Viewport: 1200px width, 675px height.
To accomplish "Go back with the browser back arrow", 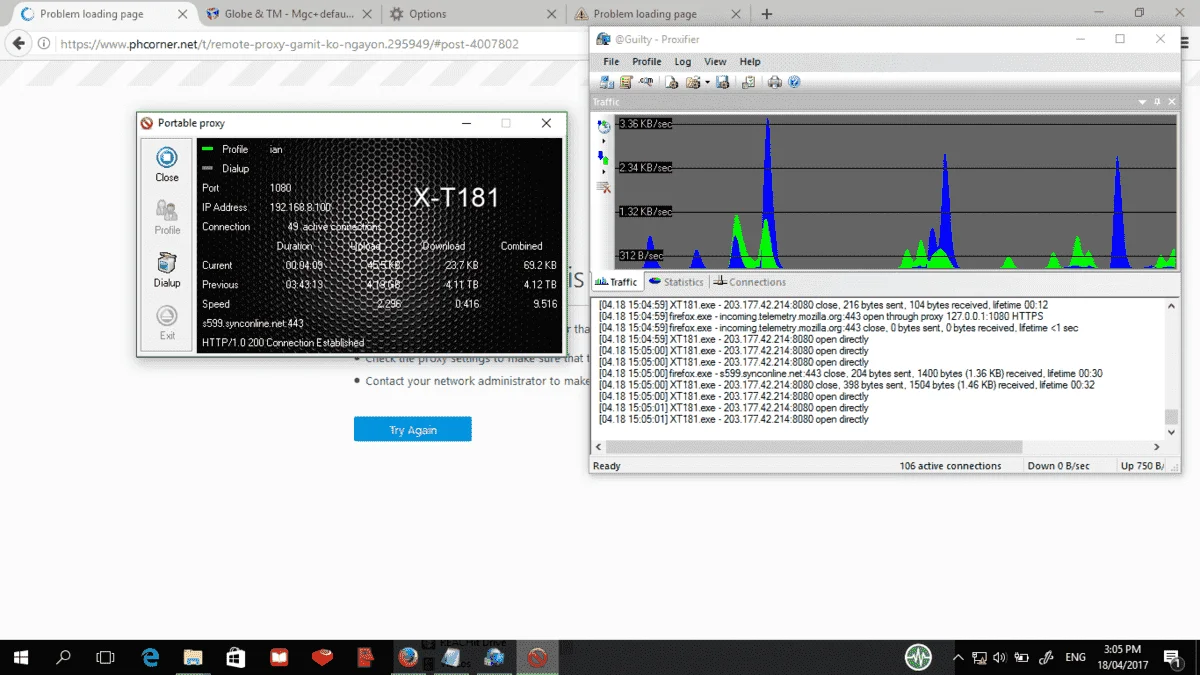I will [x=17, y=44].
